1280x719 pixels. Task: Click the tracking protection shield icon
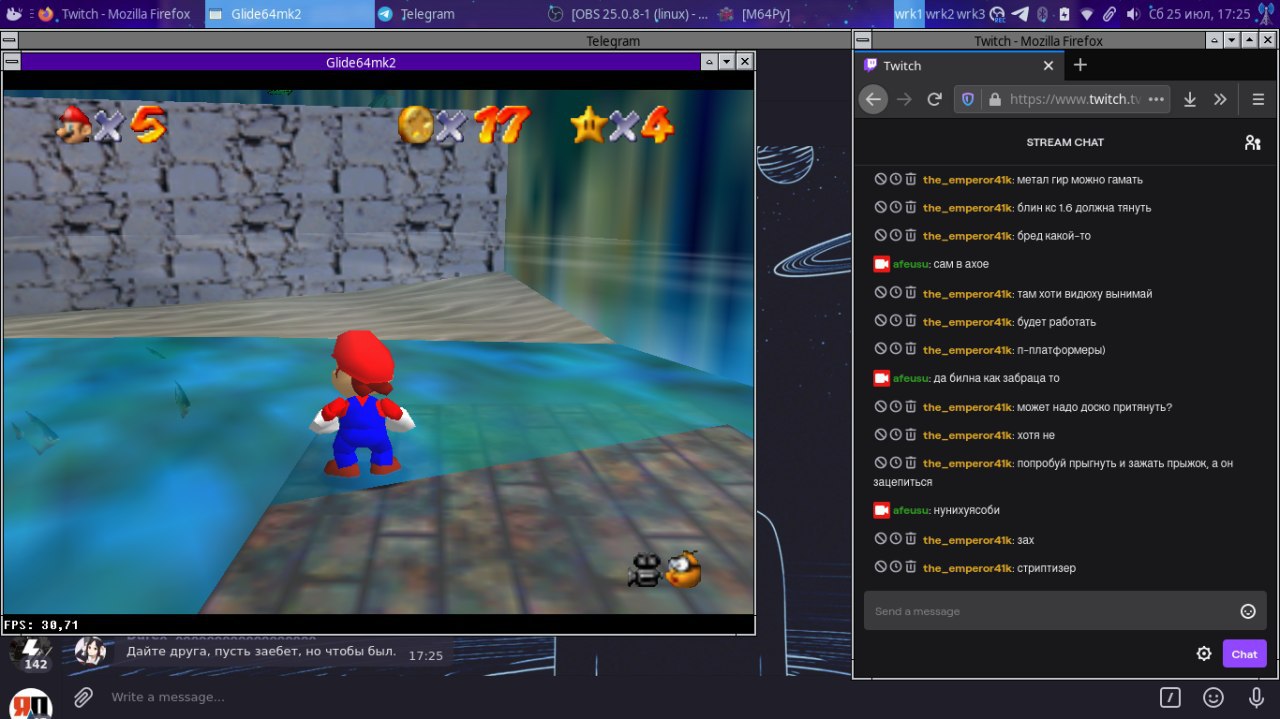[x=968, y=99]
